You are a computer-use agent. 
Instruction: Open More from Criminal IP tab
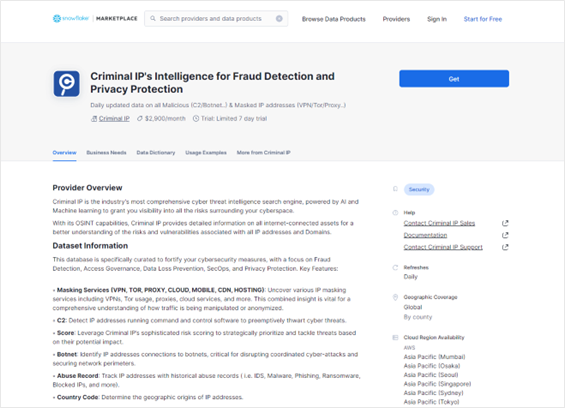263,152
